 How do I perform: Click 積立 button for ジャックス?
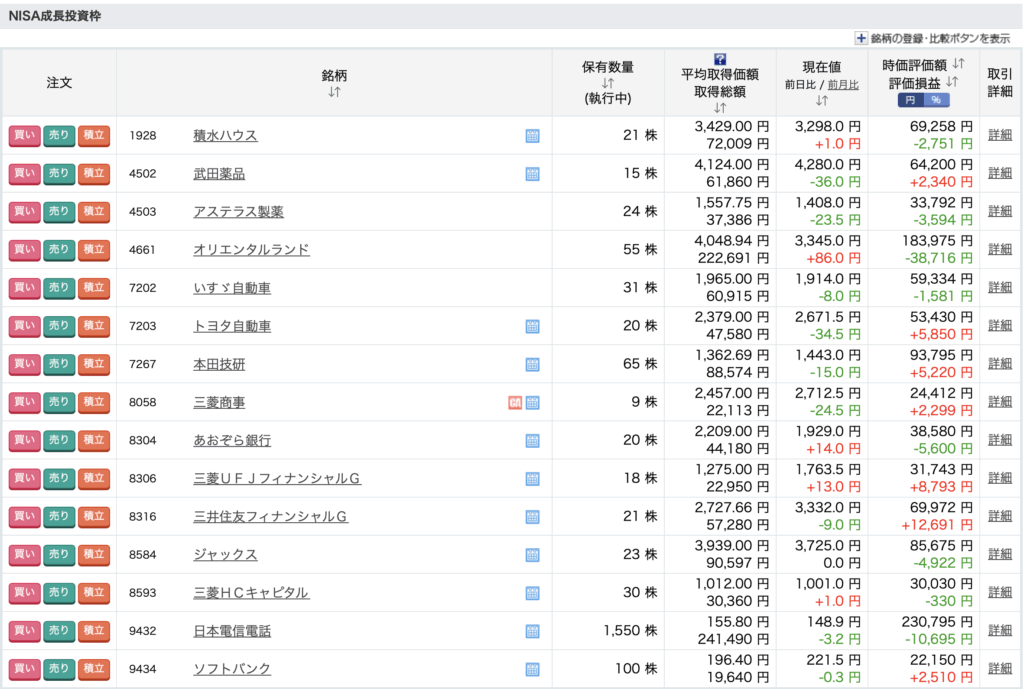click(93, 554)
